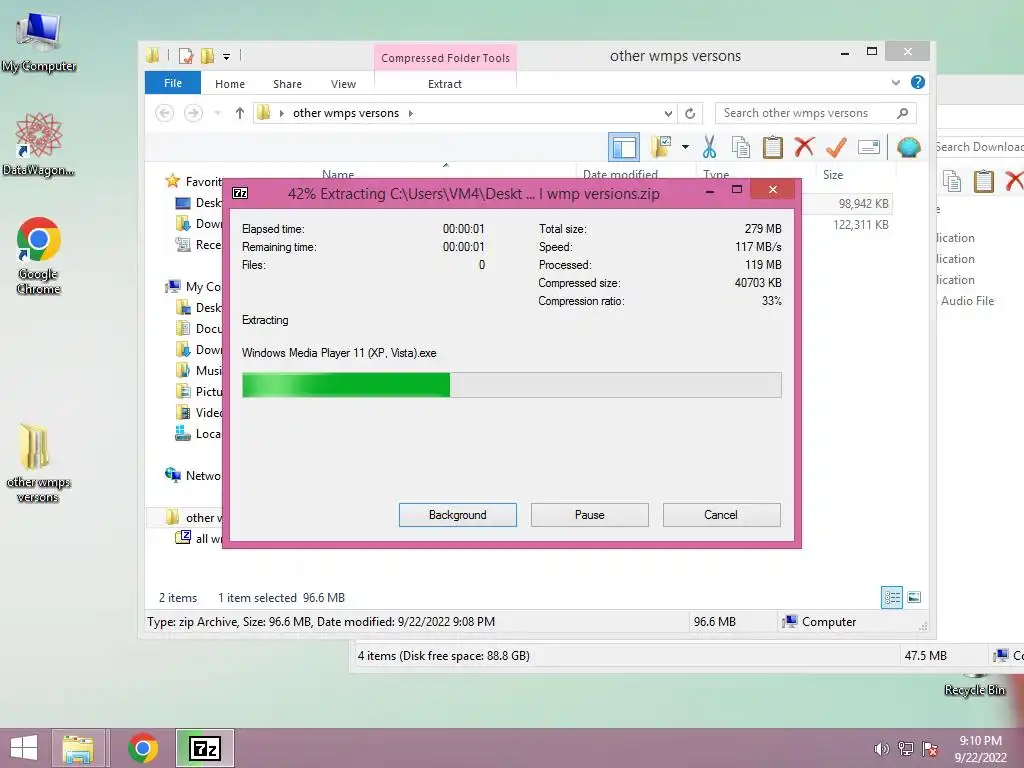Go back in Explorer navigation

point(165,113)
